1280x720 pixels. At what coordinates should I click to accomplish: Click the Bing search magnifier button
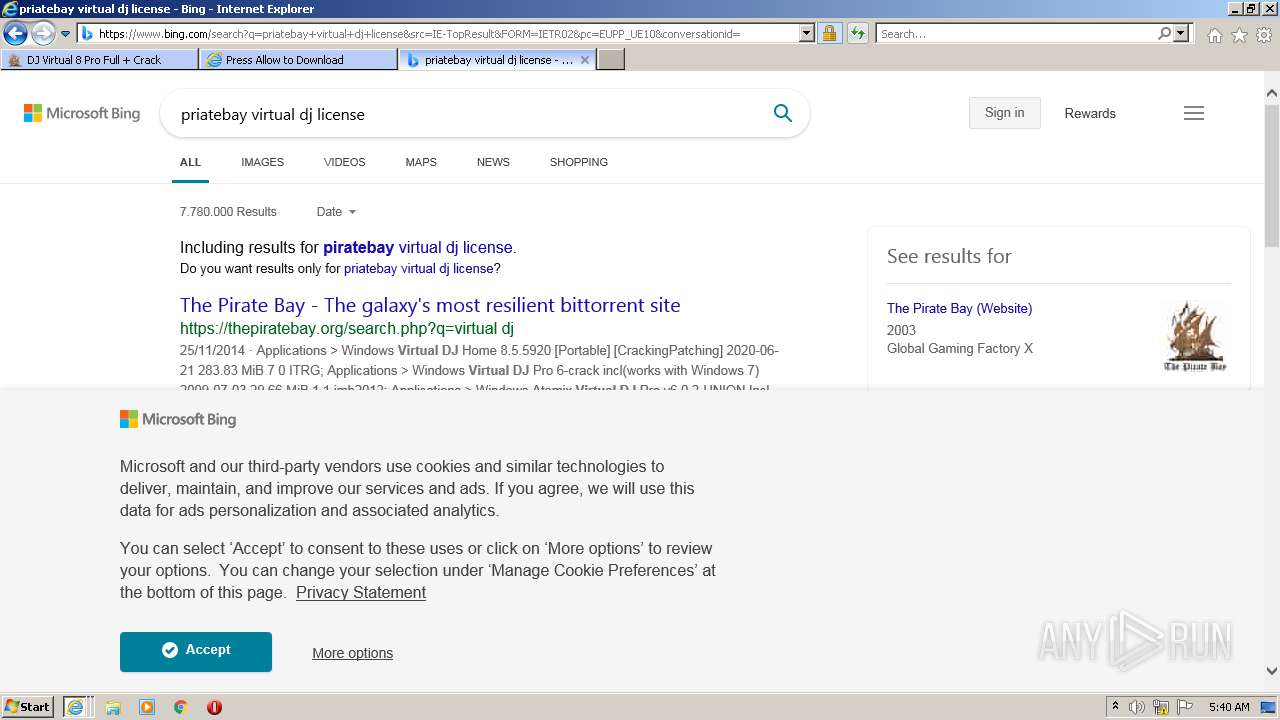783,113
